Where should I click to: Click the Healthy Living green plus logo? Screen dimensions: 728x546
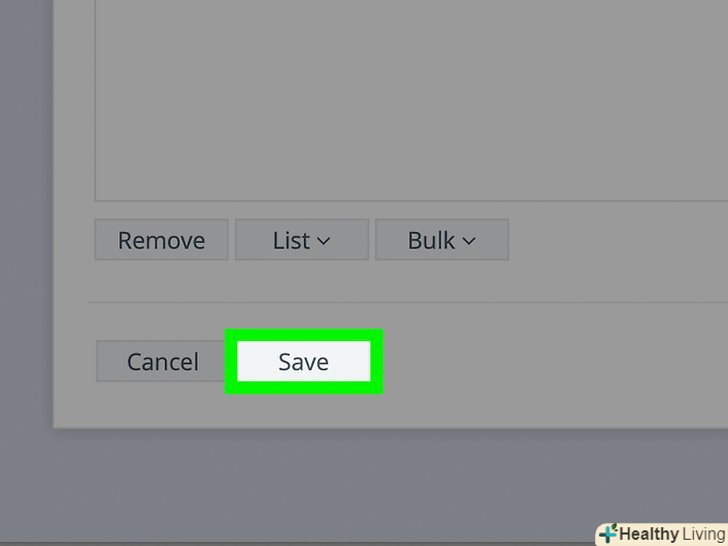click(608, 533)
